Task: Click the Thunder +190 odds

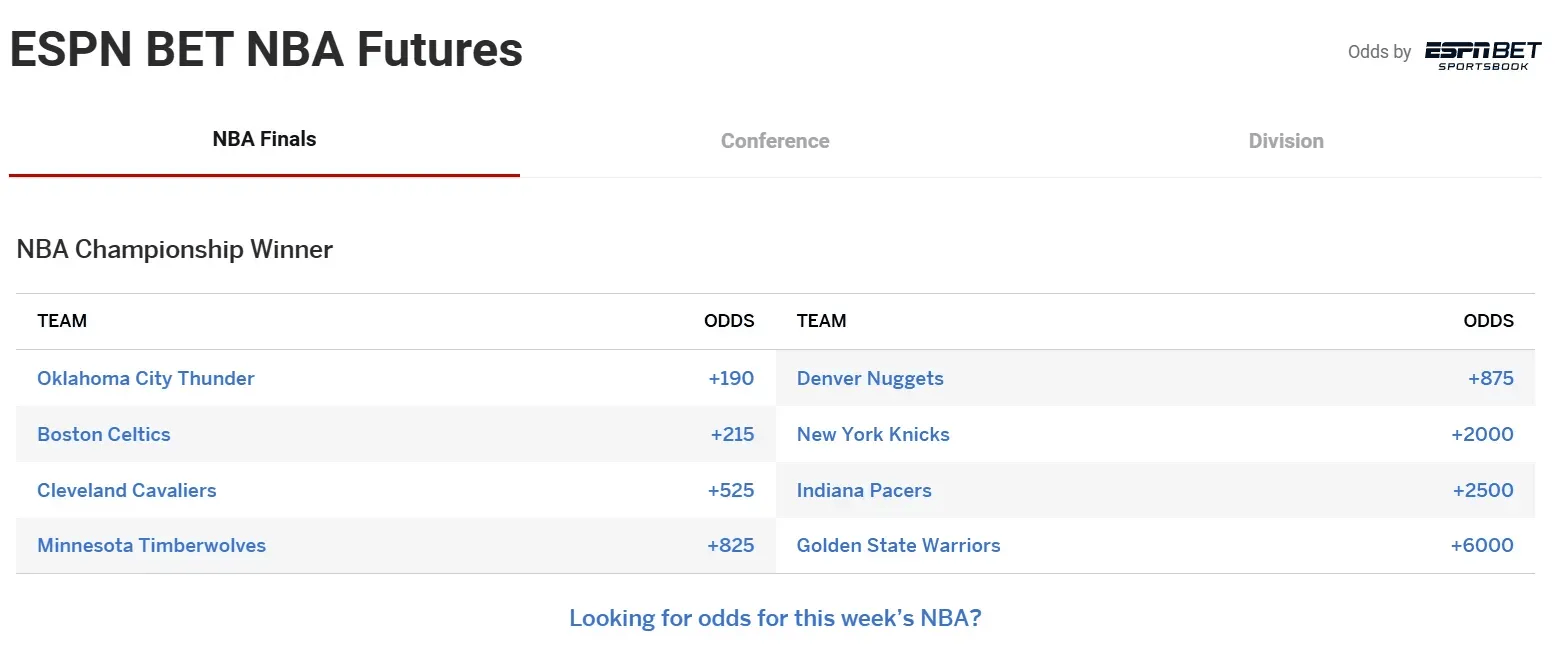Action: (x=731, y=378)
